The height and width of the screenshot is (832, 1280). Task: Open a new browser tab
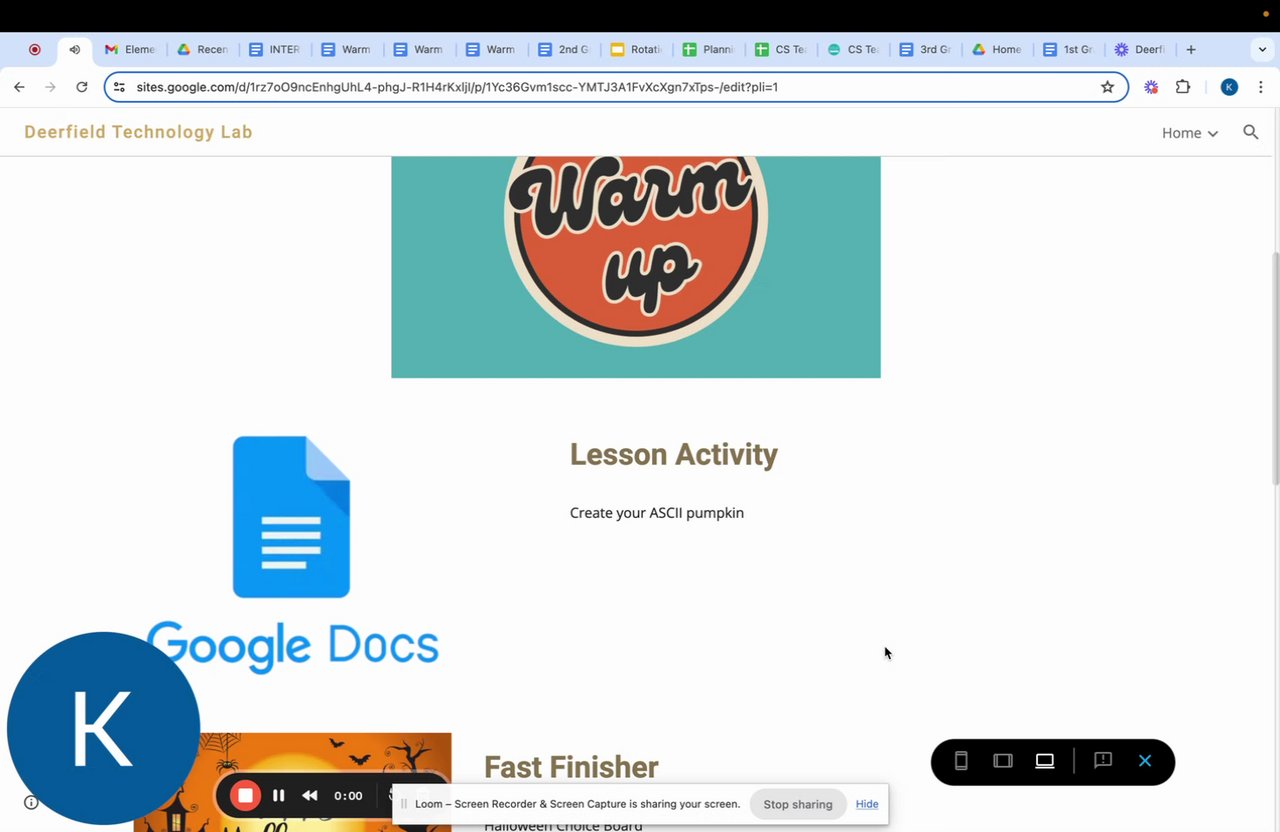(1190, 49)
